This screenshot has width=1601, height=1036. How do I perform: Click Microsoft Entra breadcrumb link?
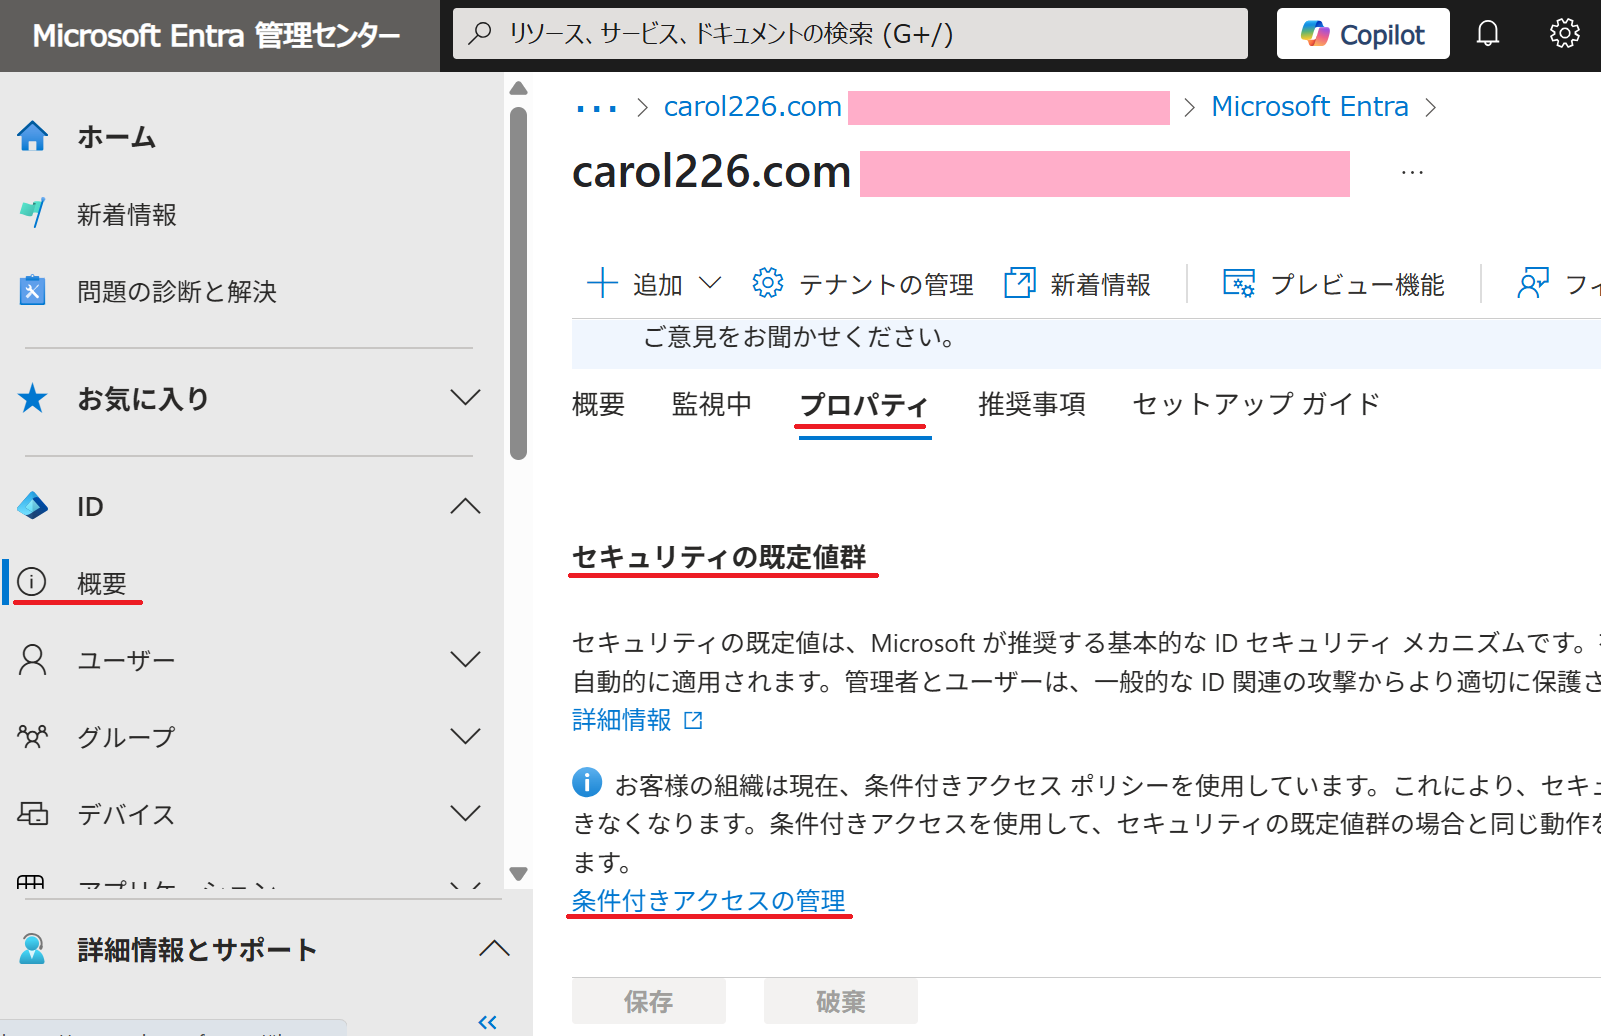click(1310, 107)
